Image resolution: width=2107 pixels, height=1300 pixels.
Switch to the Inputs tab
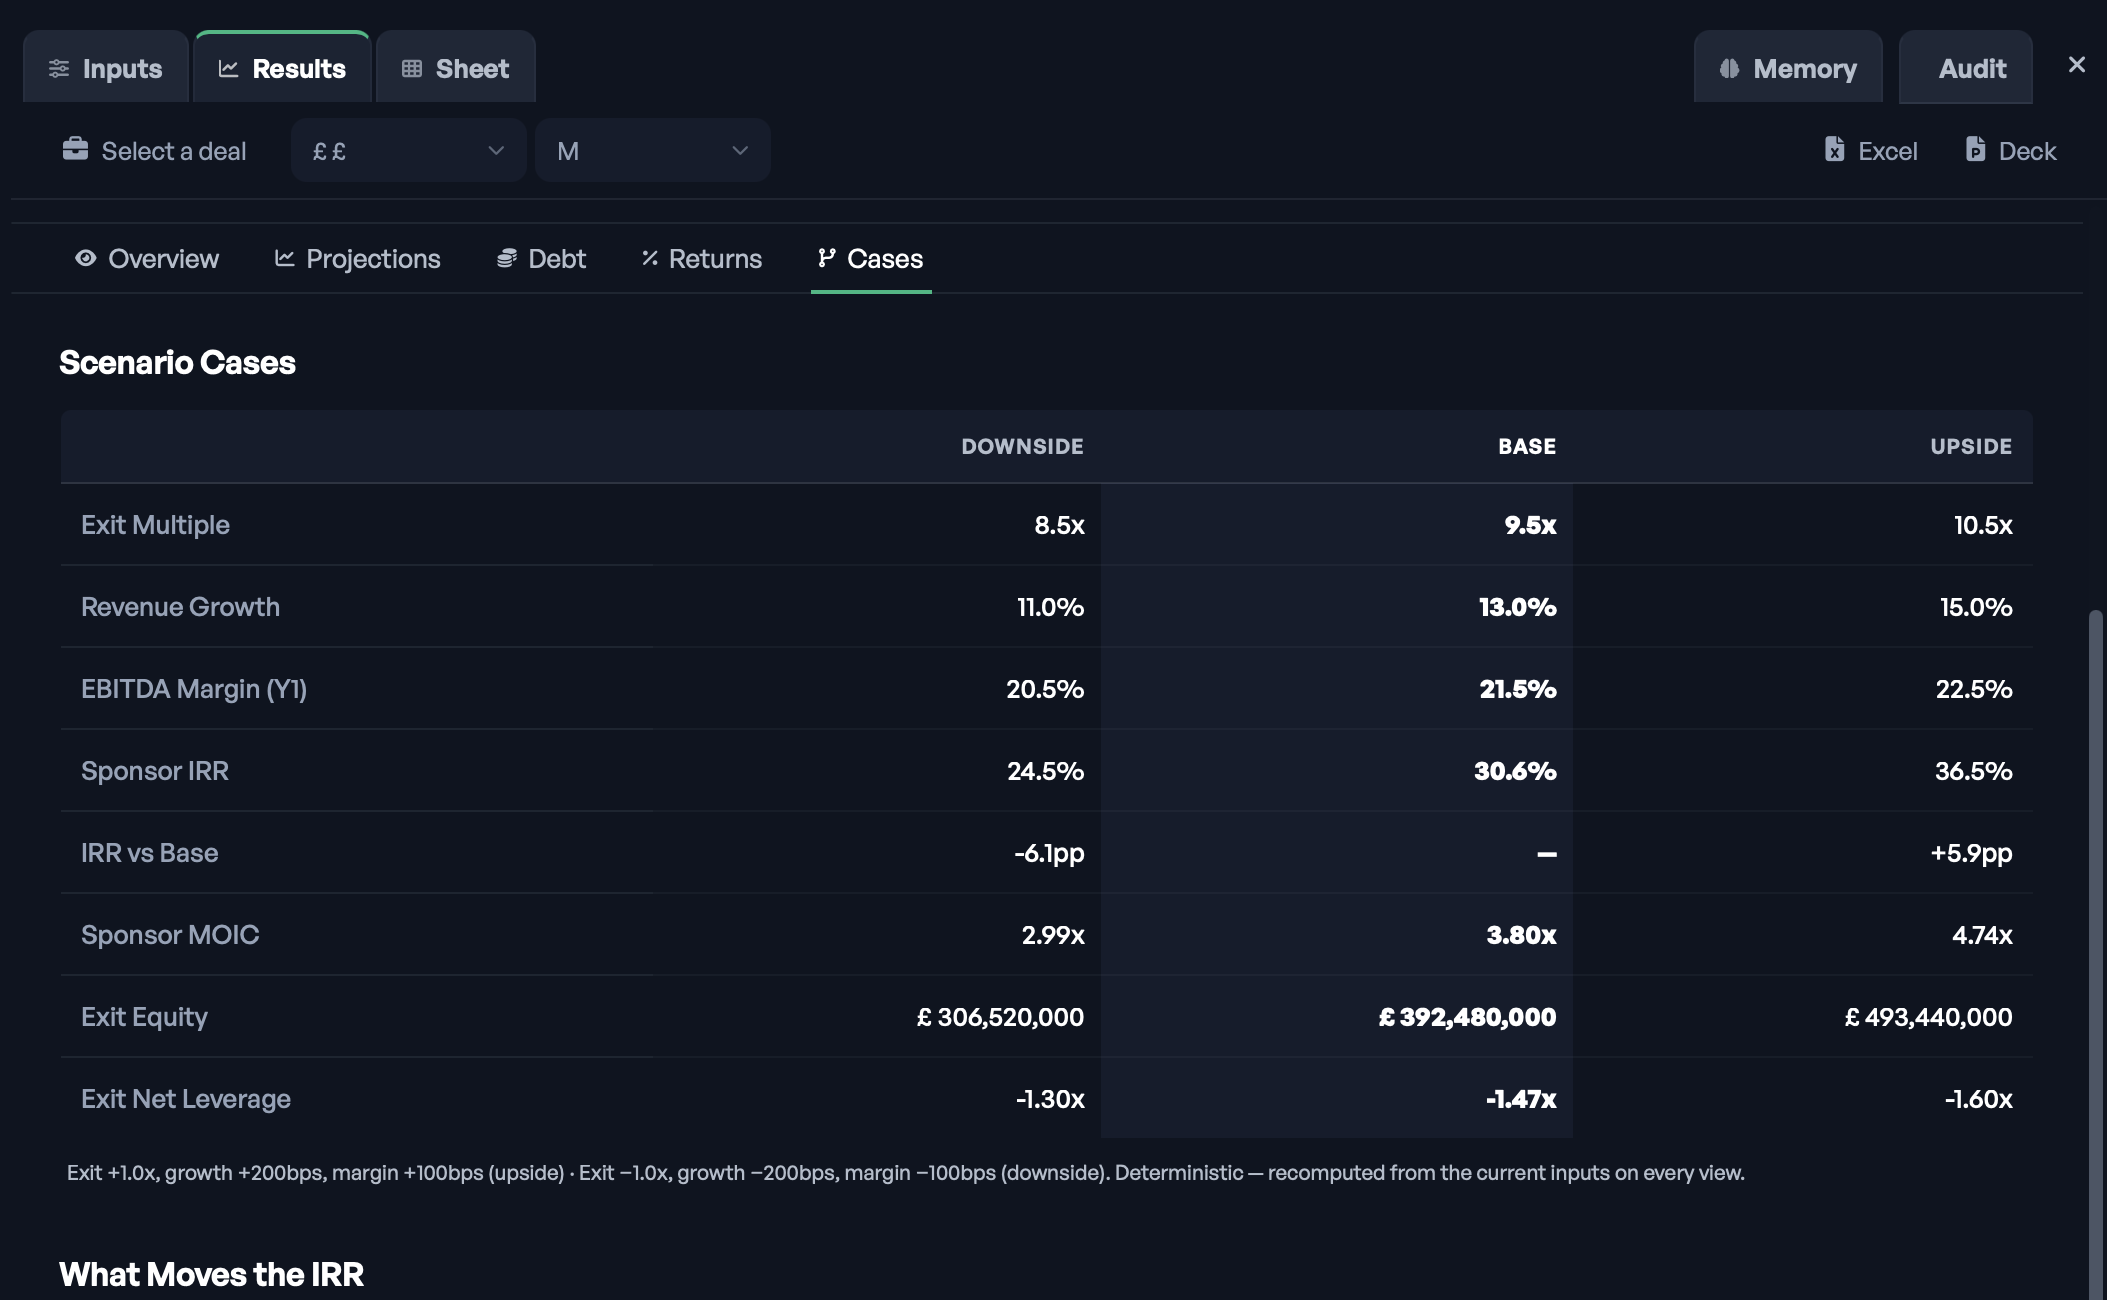pos(106,67)
